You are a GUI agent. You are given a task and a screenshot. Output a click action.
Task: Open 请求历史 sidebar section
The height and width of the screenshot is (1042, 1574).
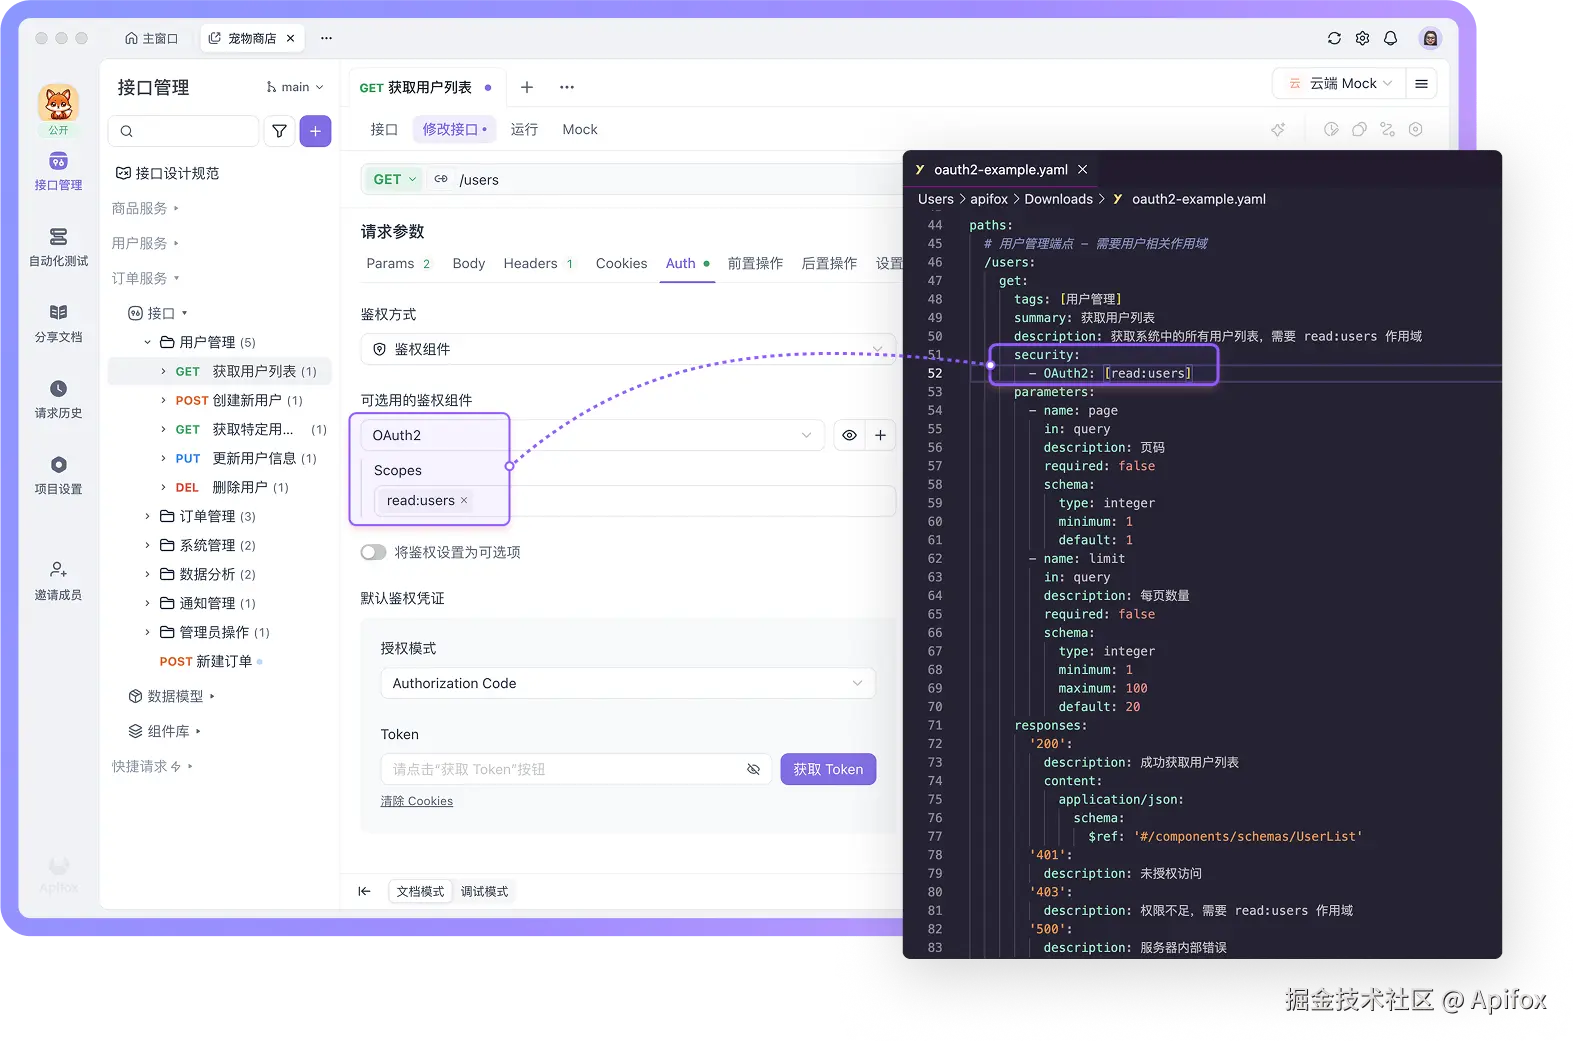coord(58,399)
